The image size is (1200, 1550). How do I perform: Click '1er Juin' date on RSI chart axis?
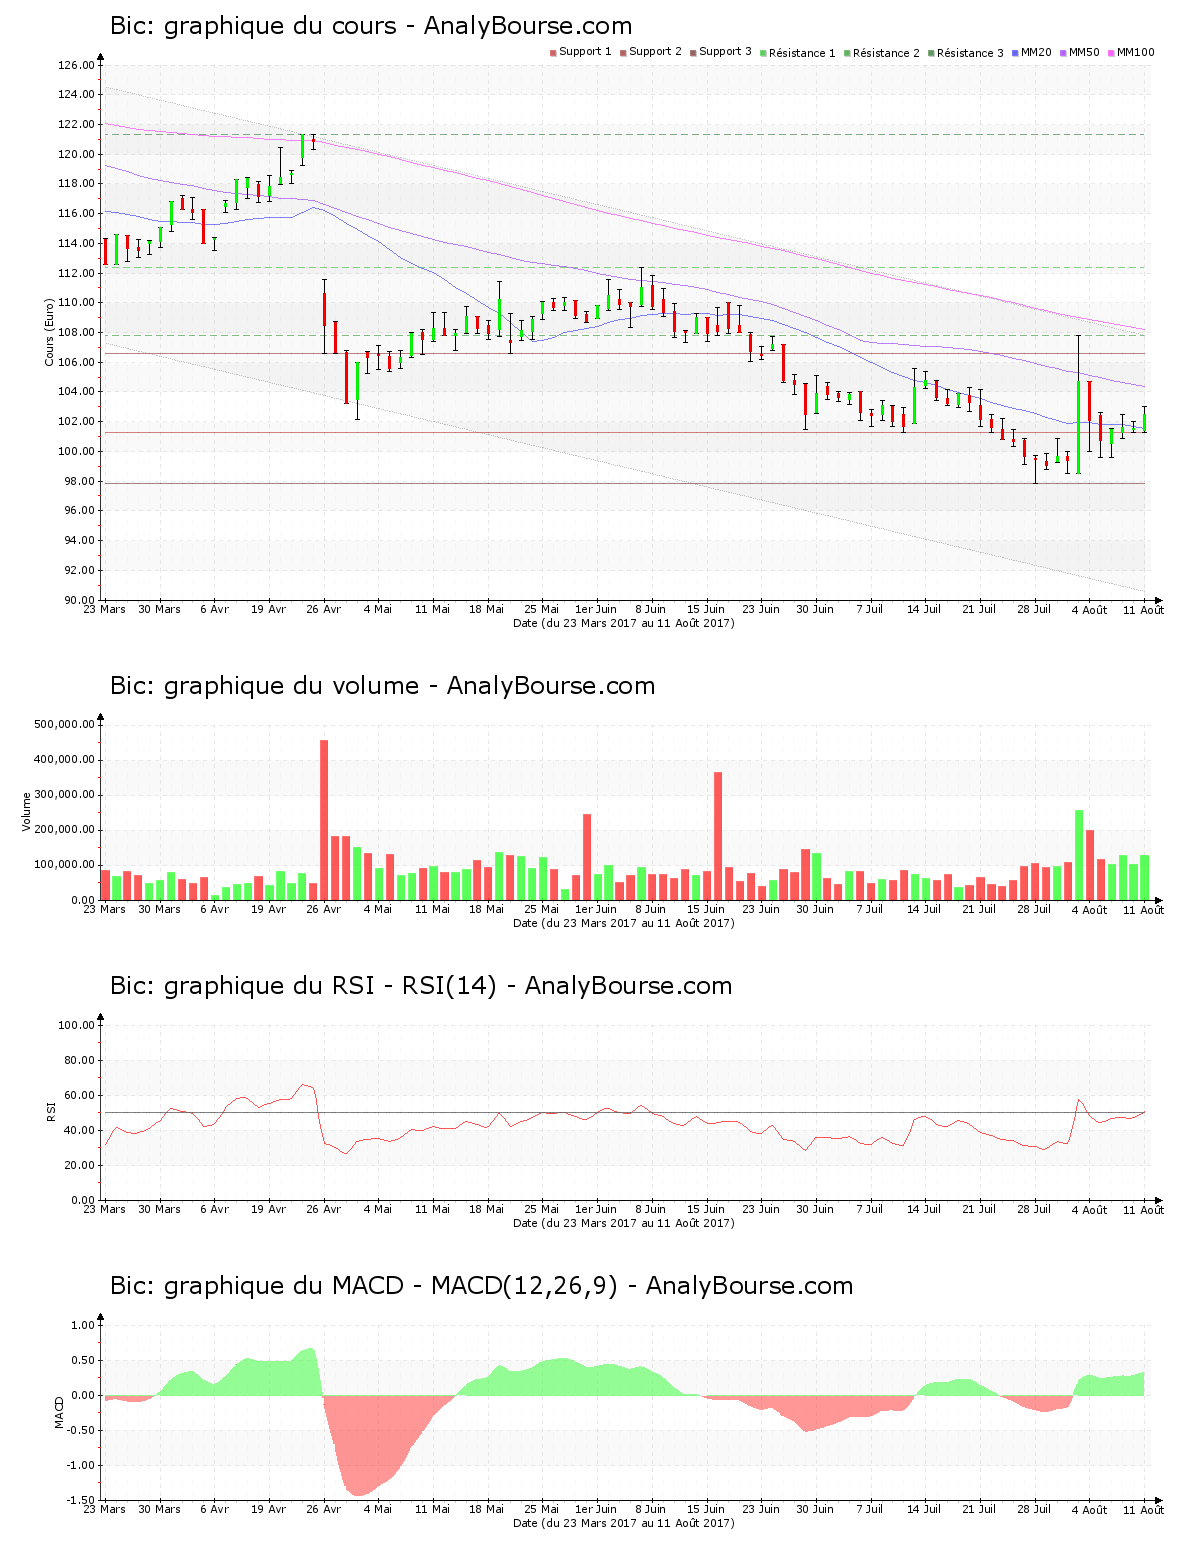[597, 1210]
